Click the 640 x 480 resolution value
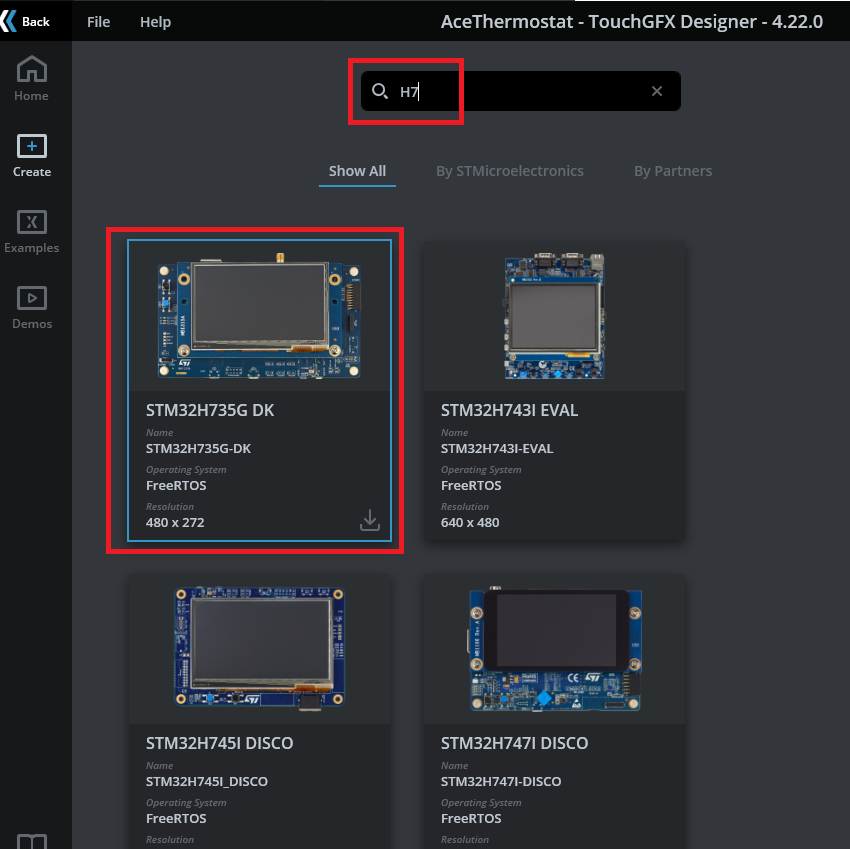The image size is (850, 849). tap(469, 523)
